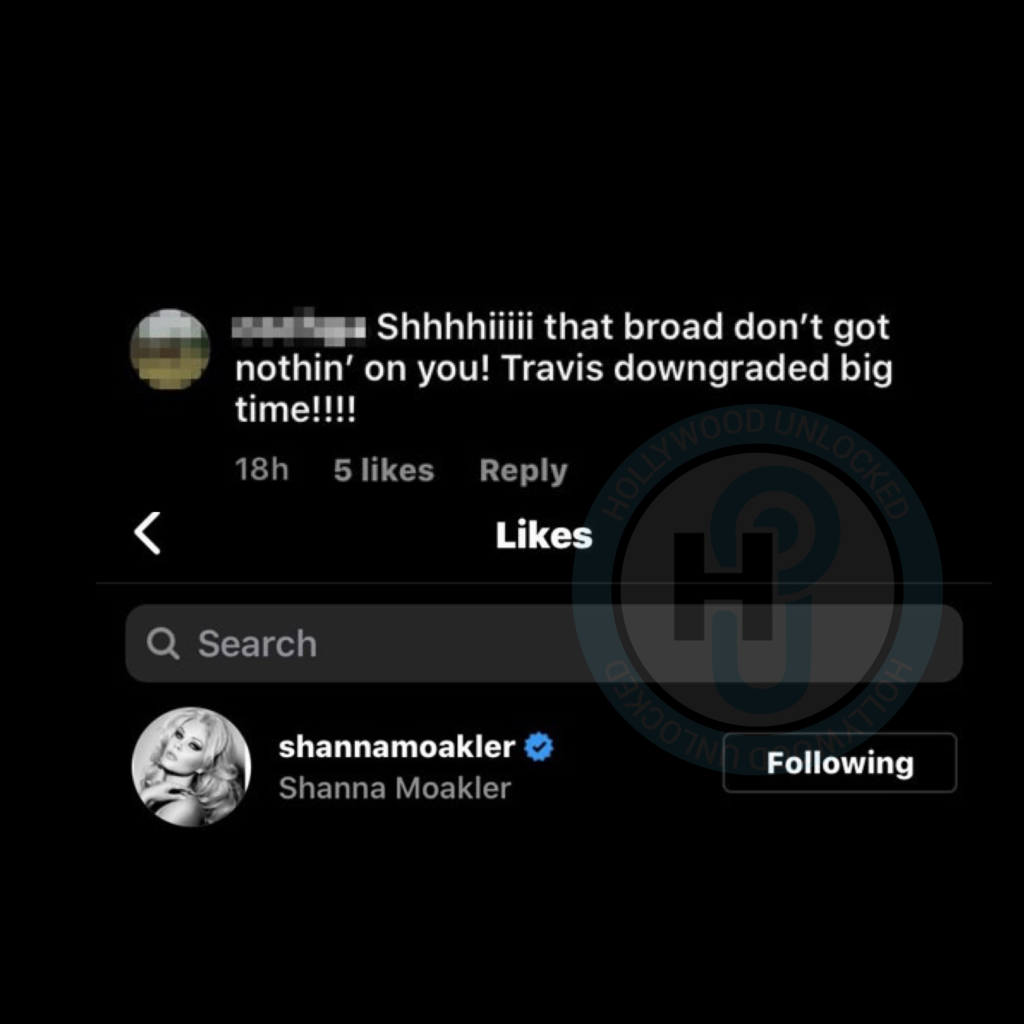Select the comment text about Travis downgrading
1024x1024 pixels.
pos(564,368)
